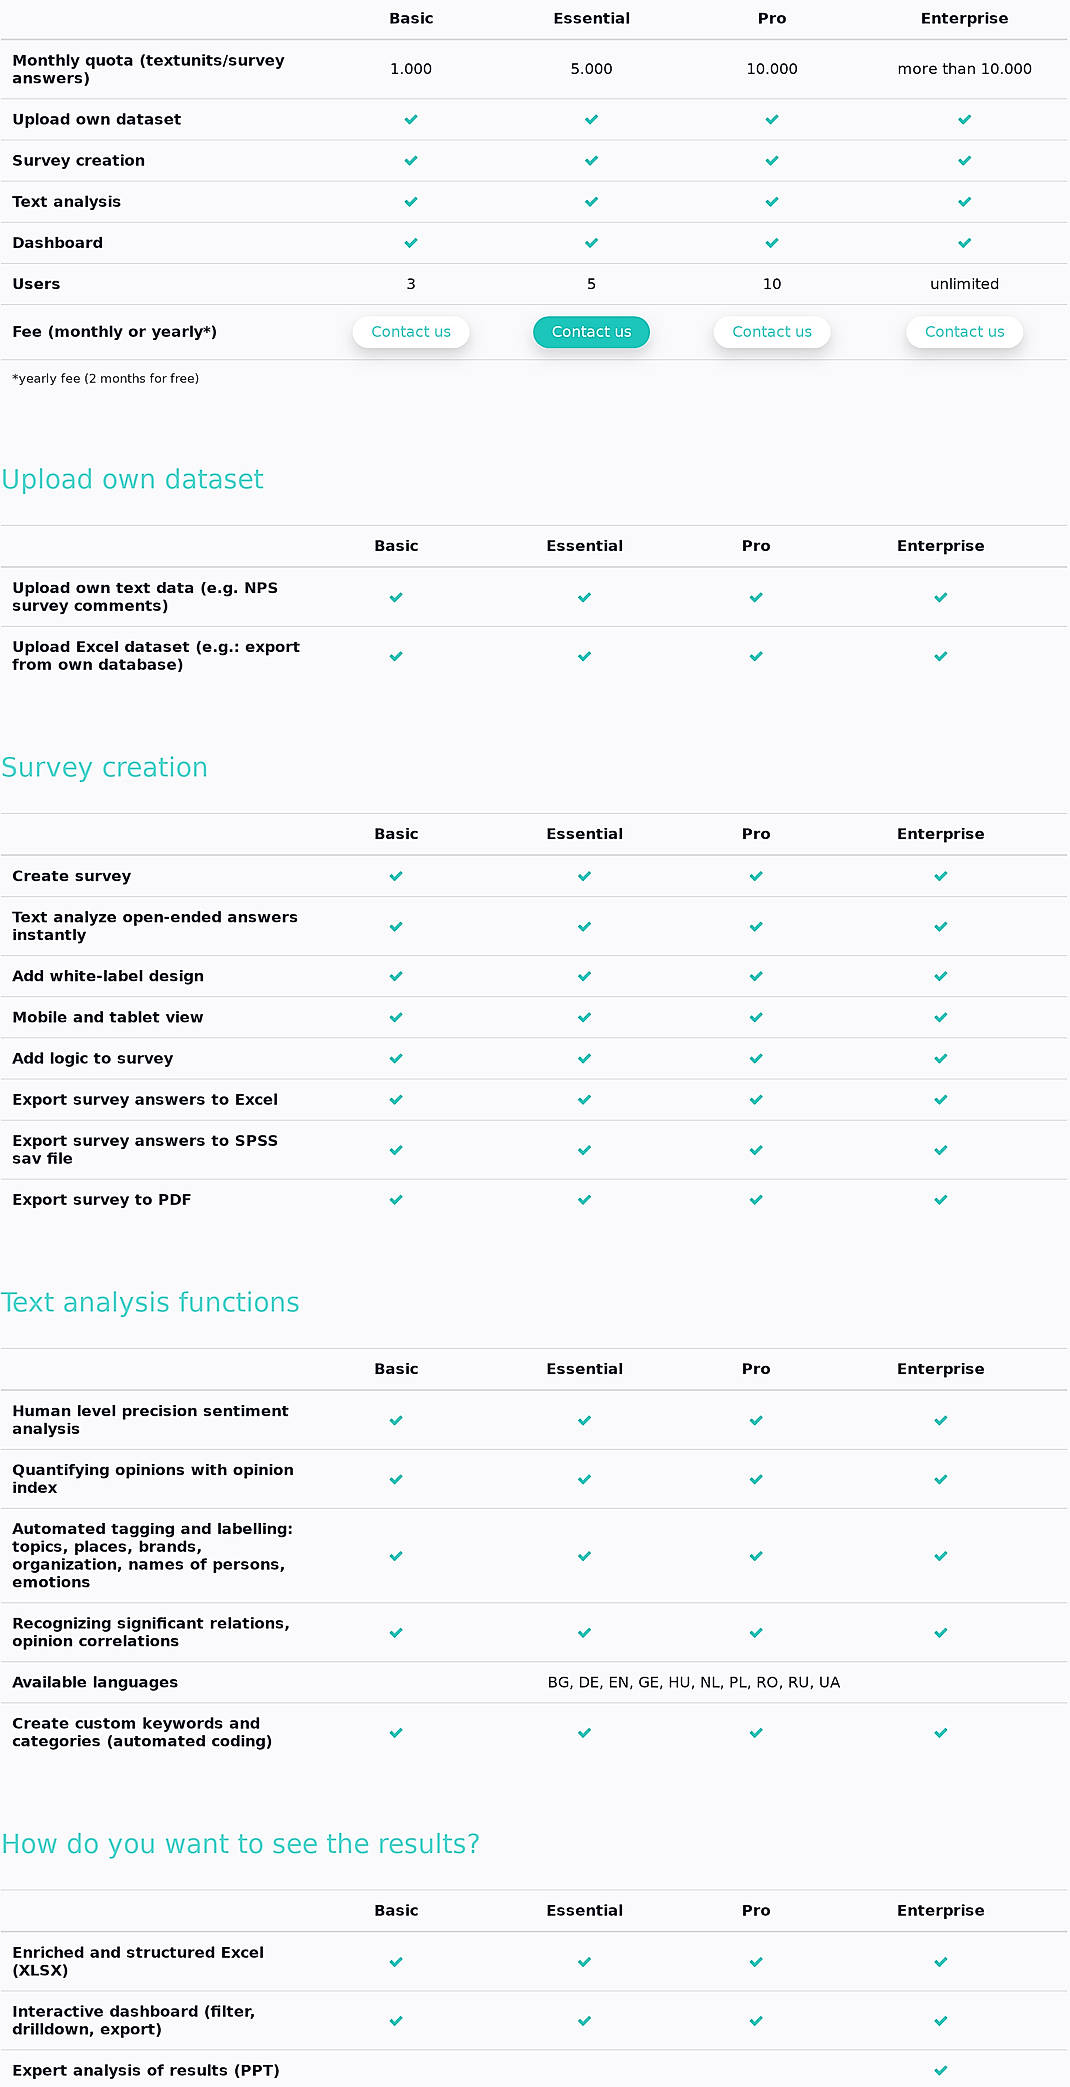Screen dimensions: 1070x2087
Task: Click Enterprise checkmark for Expert analysis of results
Action: tap(940, 2070)
